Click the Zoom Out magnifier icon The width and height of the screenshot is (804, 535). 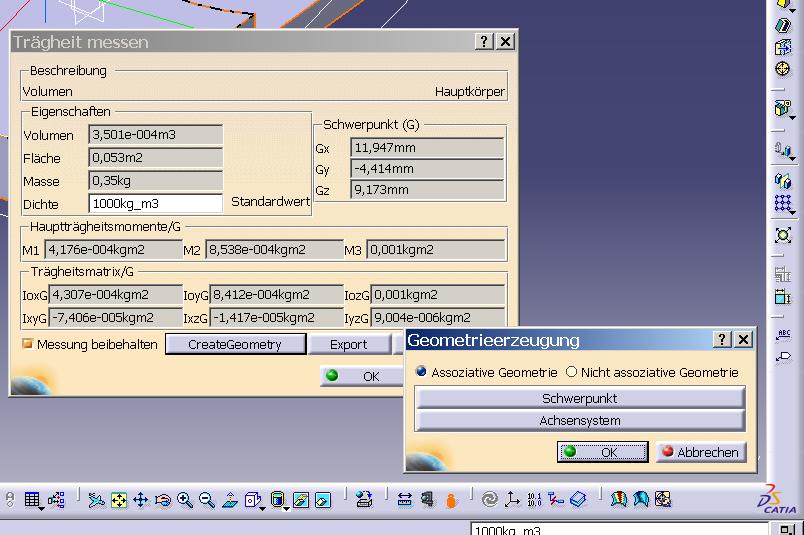pyautogui.click(x=207, y=500)
